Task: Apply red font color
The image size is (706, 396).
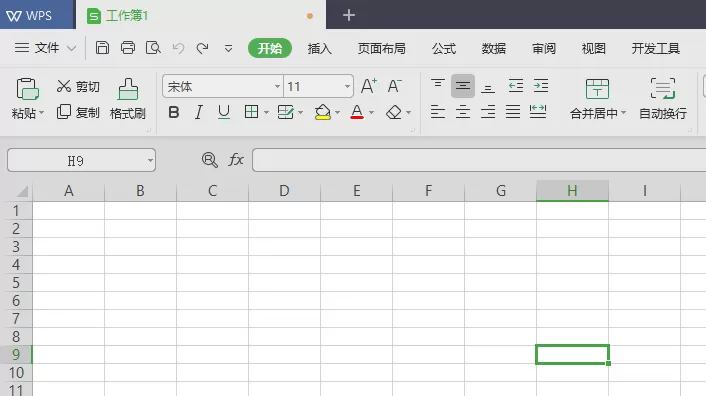Action: pos(357,112)
